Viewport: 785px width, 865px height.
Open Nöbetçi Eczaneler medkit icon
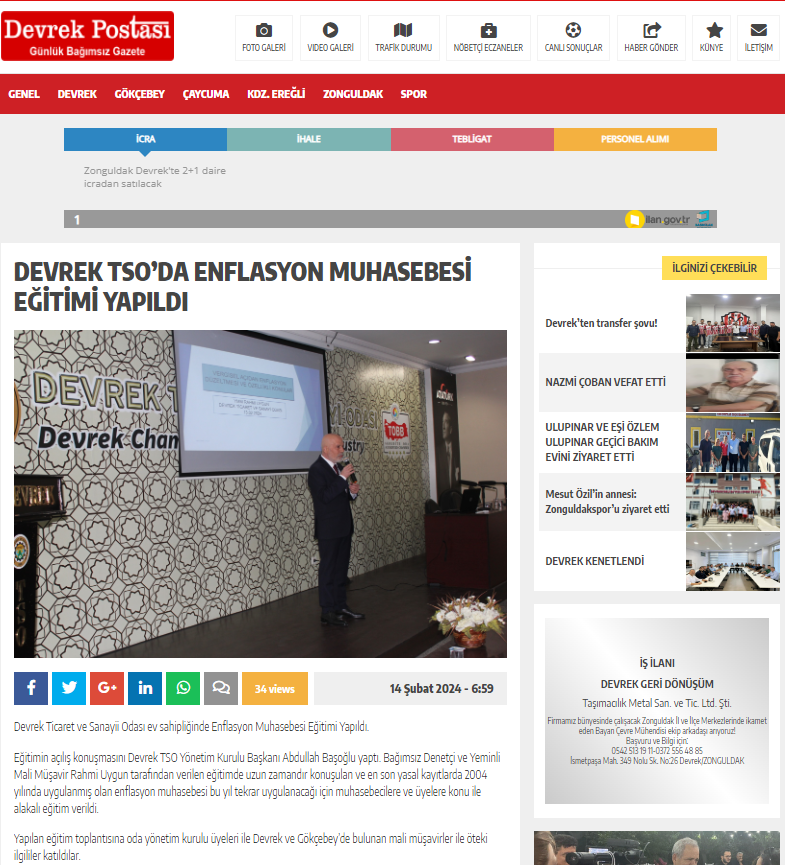[x=488, y=30]
